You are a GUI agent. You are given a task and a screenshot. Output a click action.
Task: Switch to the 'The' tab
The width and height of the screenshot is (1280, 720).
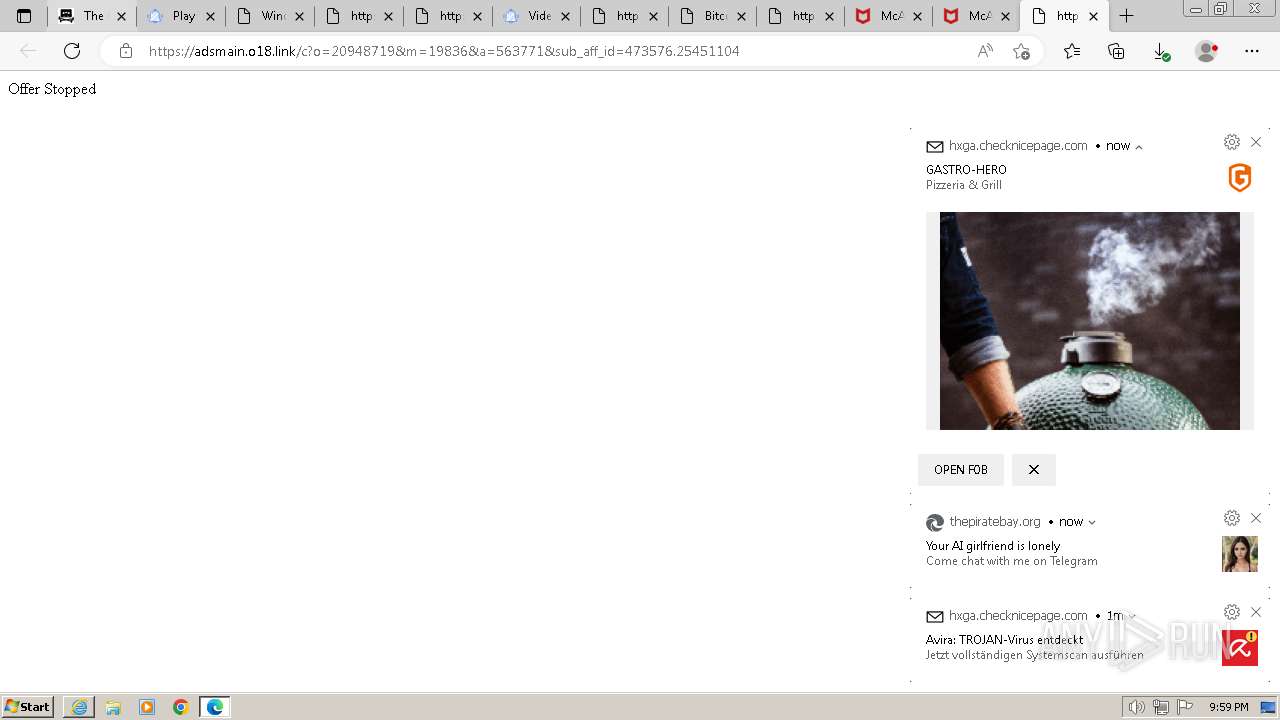[x=92, y=16]
